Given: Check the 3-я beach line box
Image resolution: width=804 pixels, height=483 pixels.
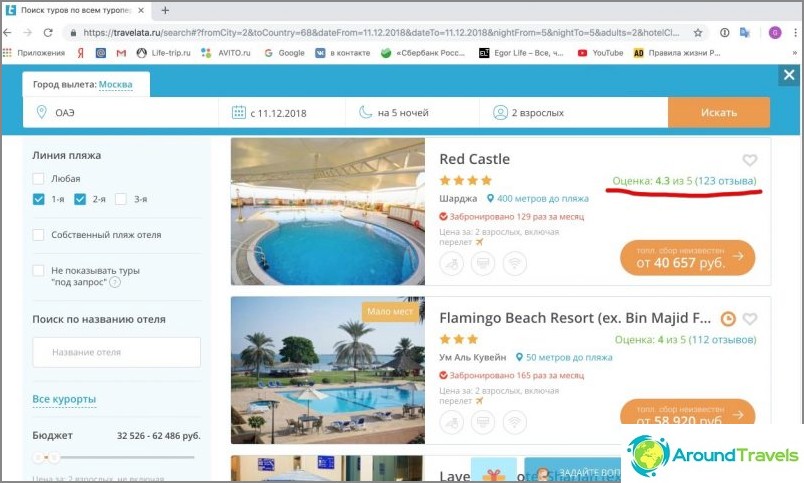Looking at the screenshot, I should point(121,199).
